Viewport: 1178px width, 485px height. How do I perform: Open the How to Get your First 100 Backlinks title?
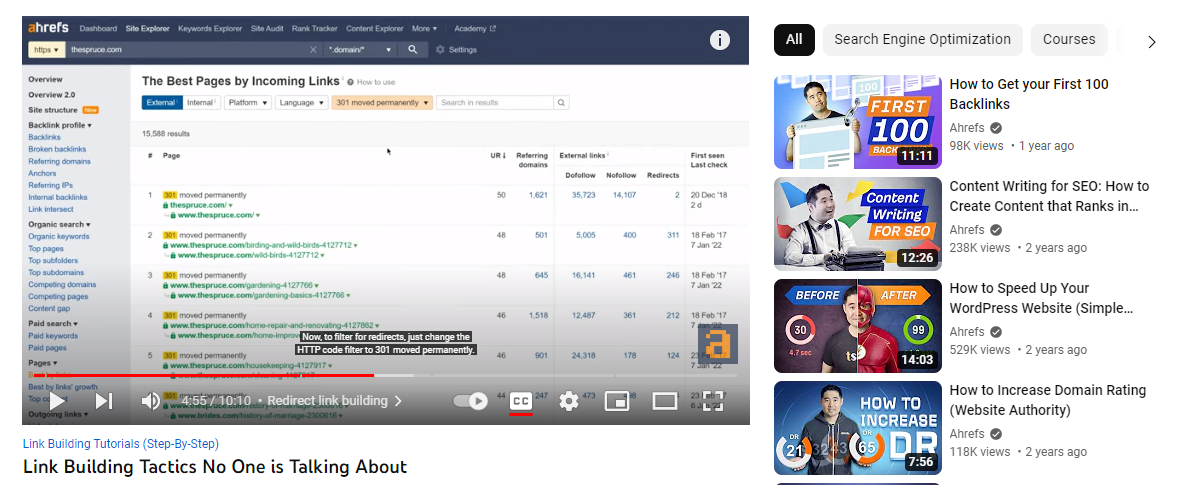click(1028, 94)
